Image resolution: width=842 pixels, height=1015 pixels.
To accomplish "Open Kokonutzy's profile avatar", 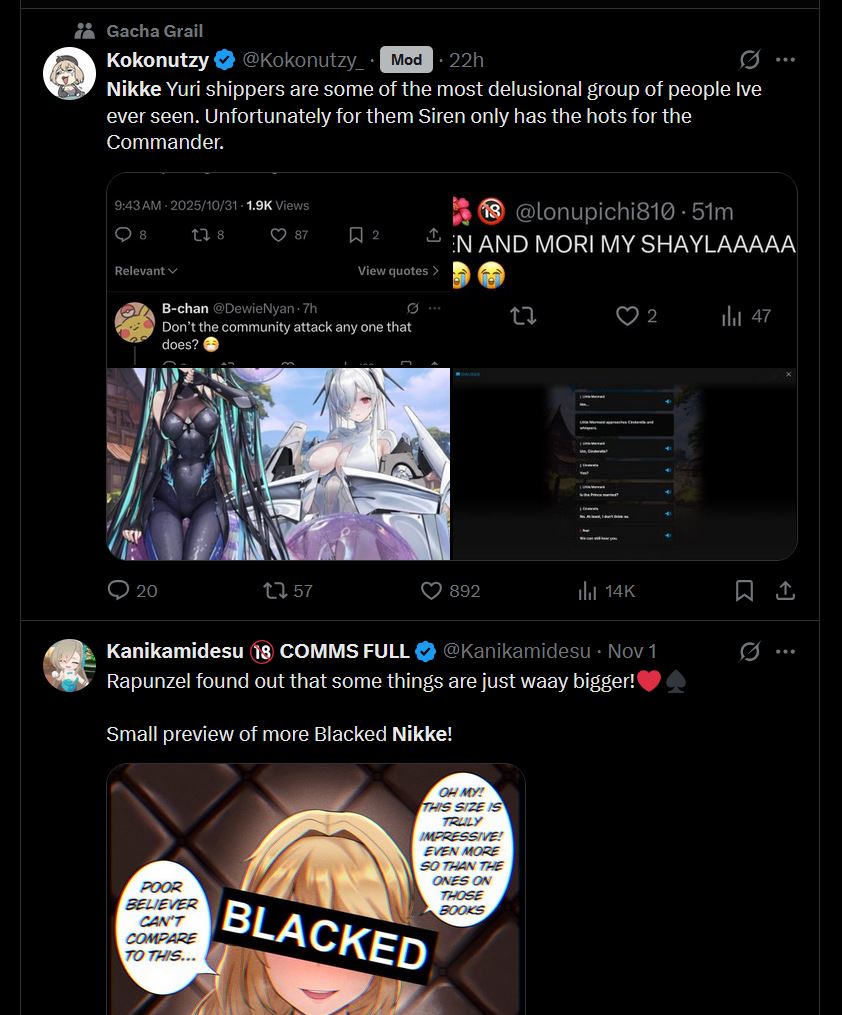I will click(69, 73).
